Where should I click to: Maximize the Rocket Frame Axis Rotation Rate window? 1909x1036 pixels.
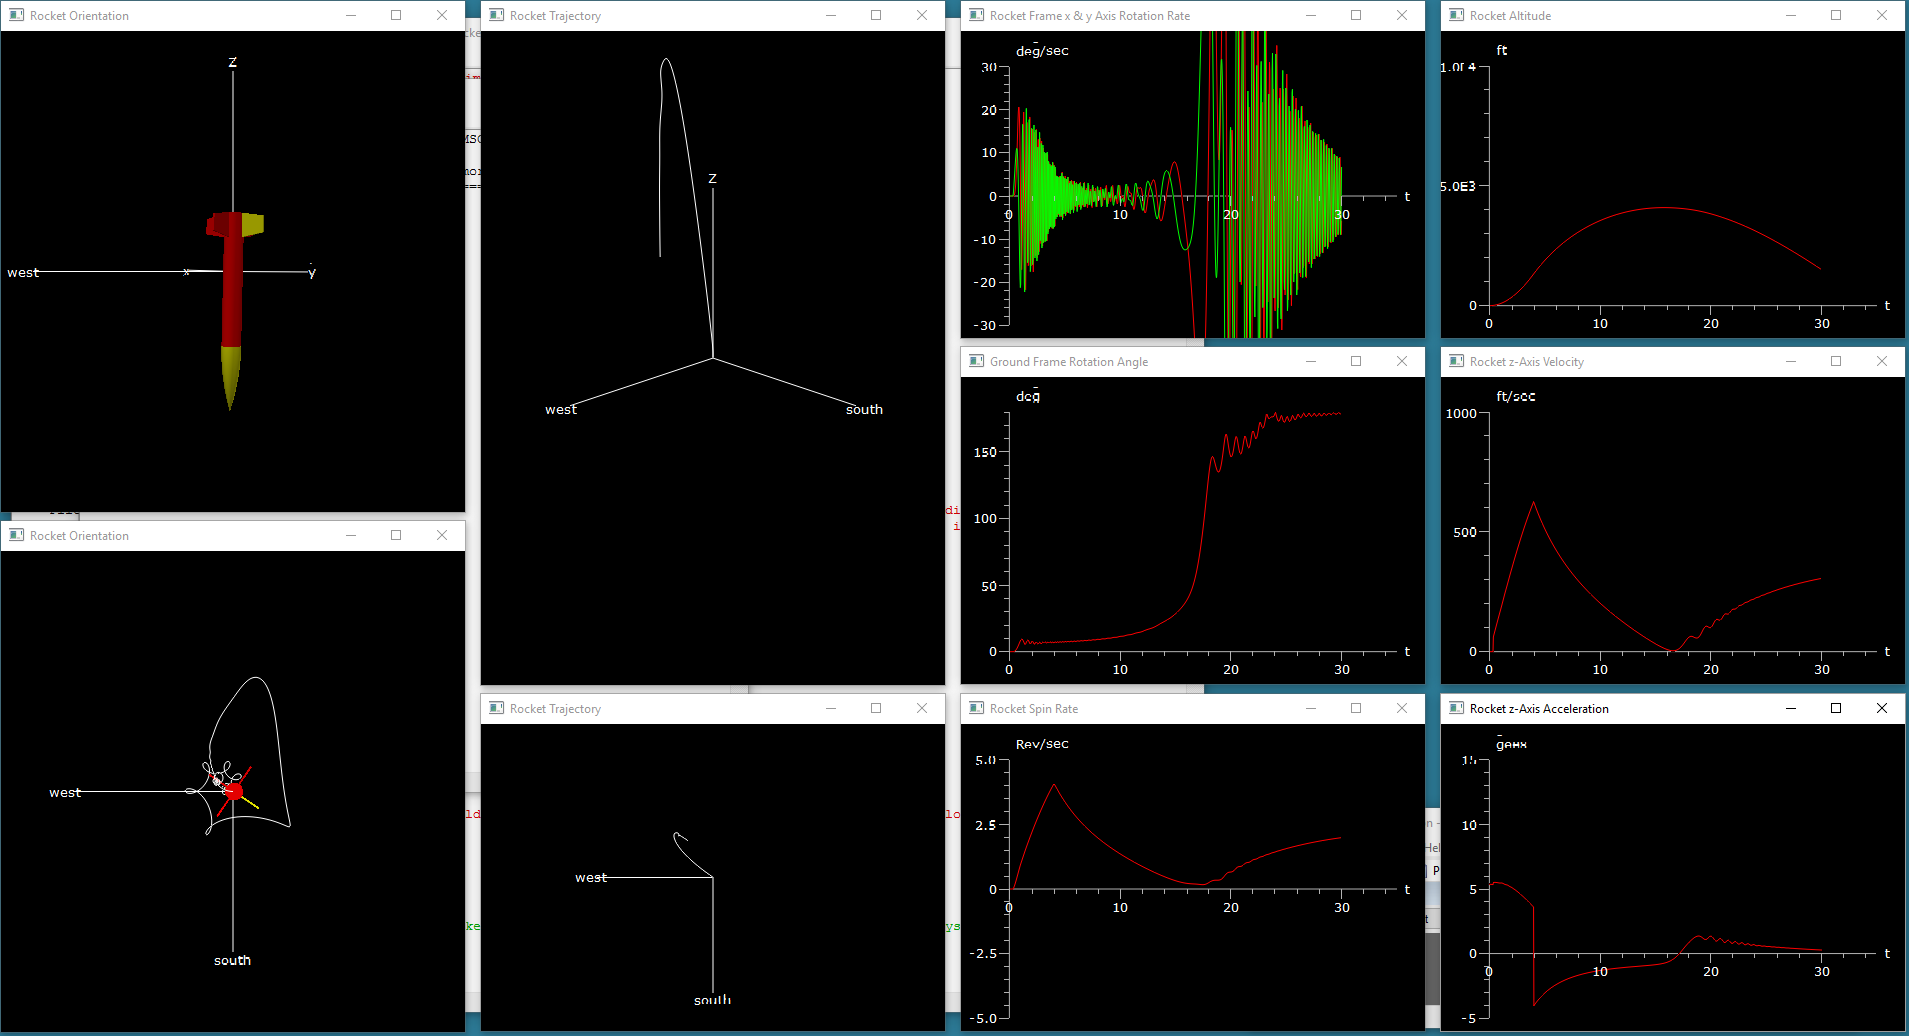(1356, 15)
